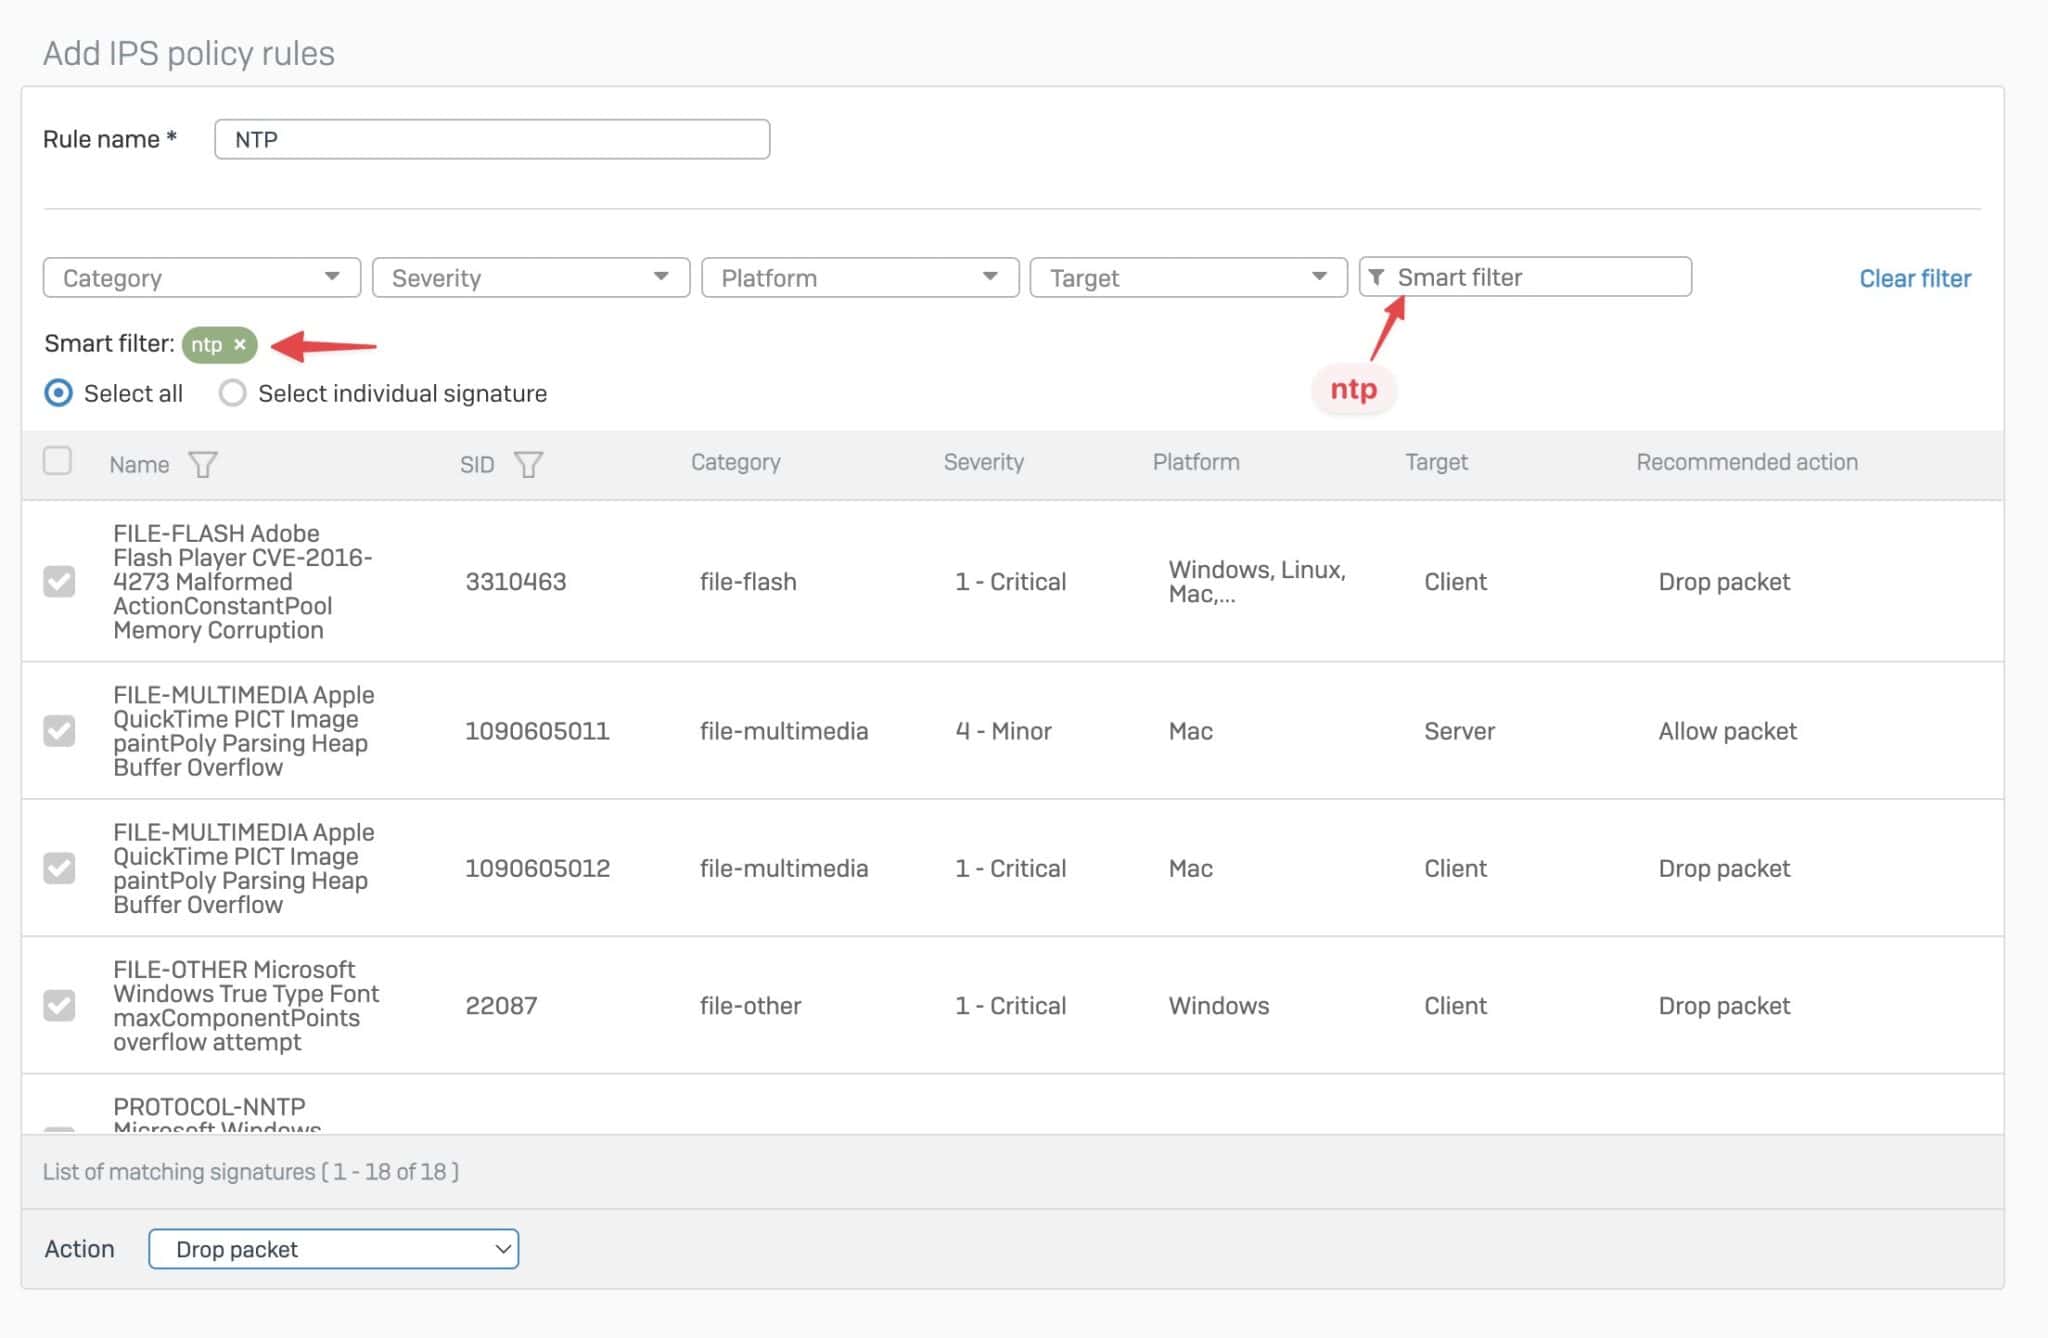Uncheck signature 1090605011 FILE-MULTIMEDIA
This screenshot has height=1338, width=2048.
(x=60, y=731)
